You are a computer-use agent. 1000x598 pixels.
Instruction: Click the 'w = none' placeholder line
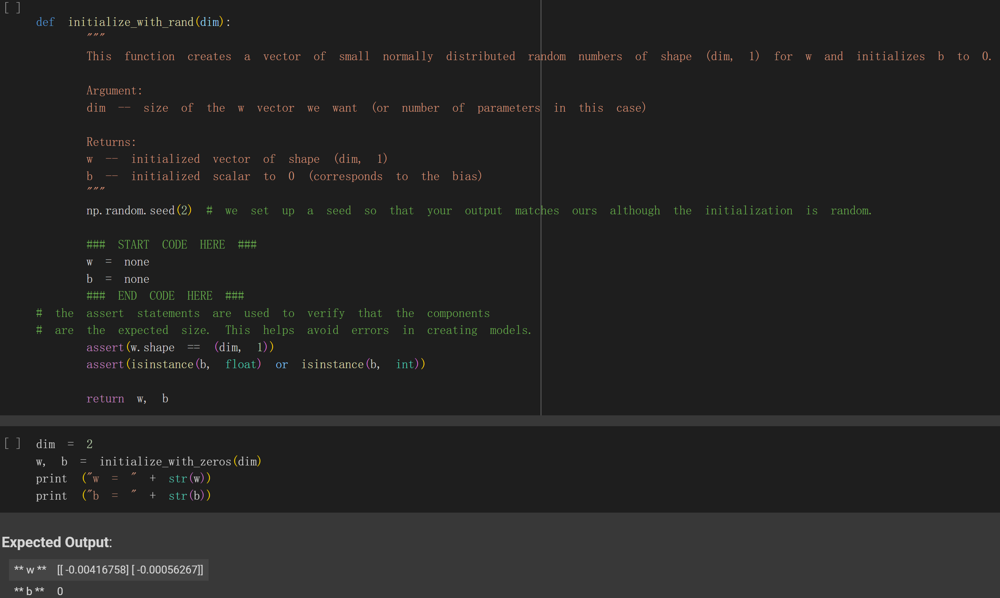[118, 262]
